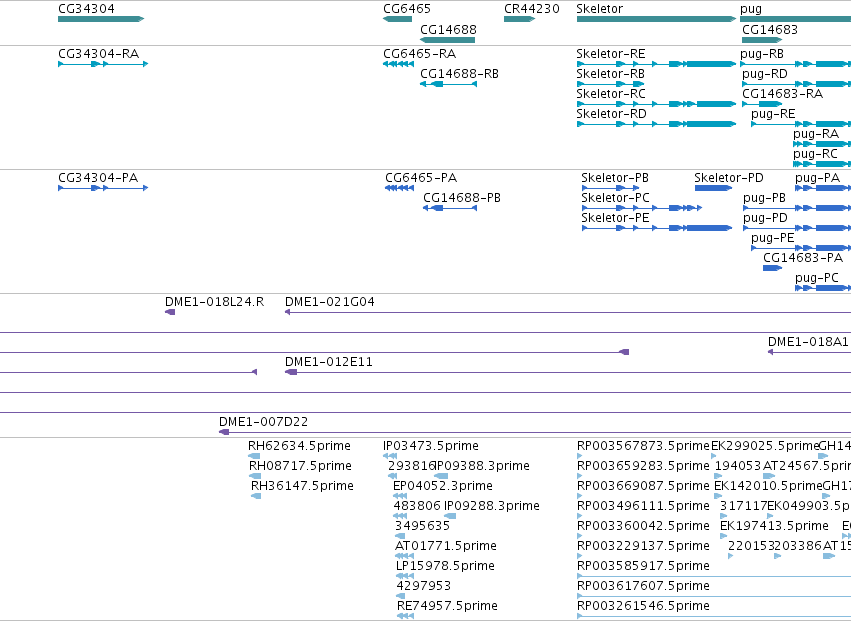Select the RE74957.5prime EST
Screen dimensions: 851x621
coord(405,617)
